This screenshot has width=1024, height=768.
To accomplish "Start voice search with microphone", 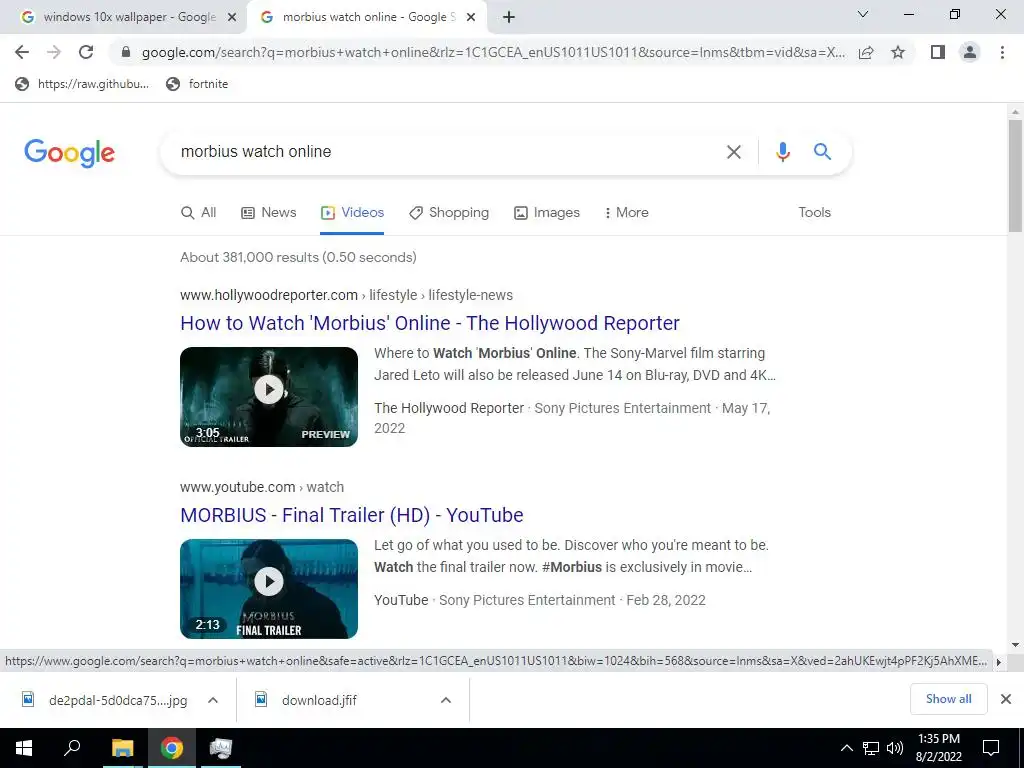I will coord(782,152).
